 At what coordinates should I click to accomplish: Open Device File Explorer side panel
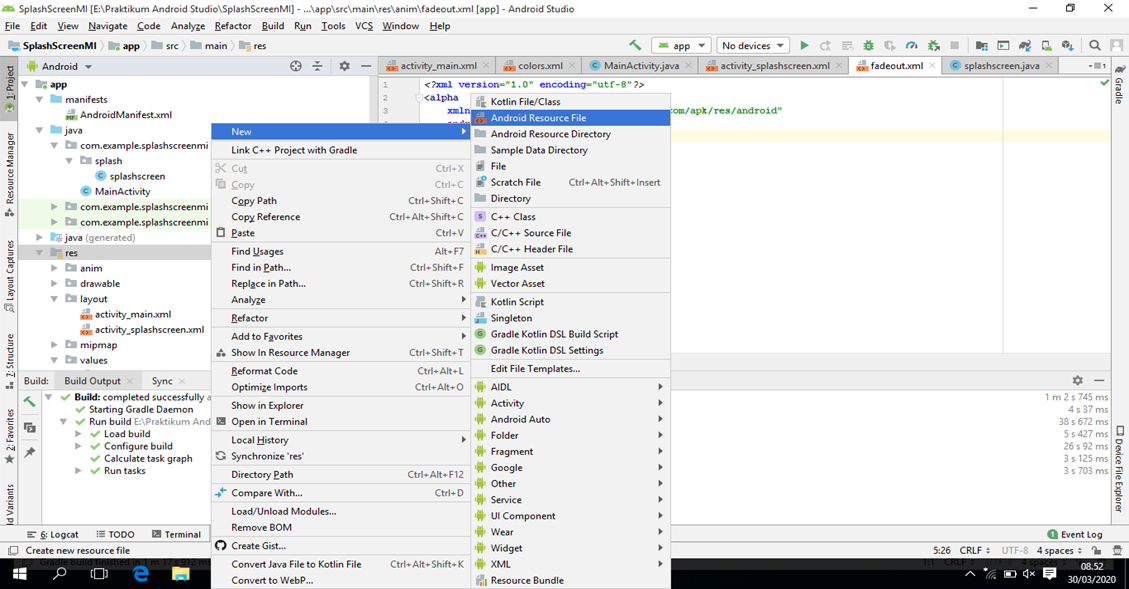coord(1119,469)
